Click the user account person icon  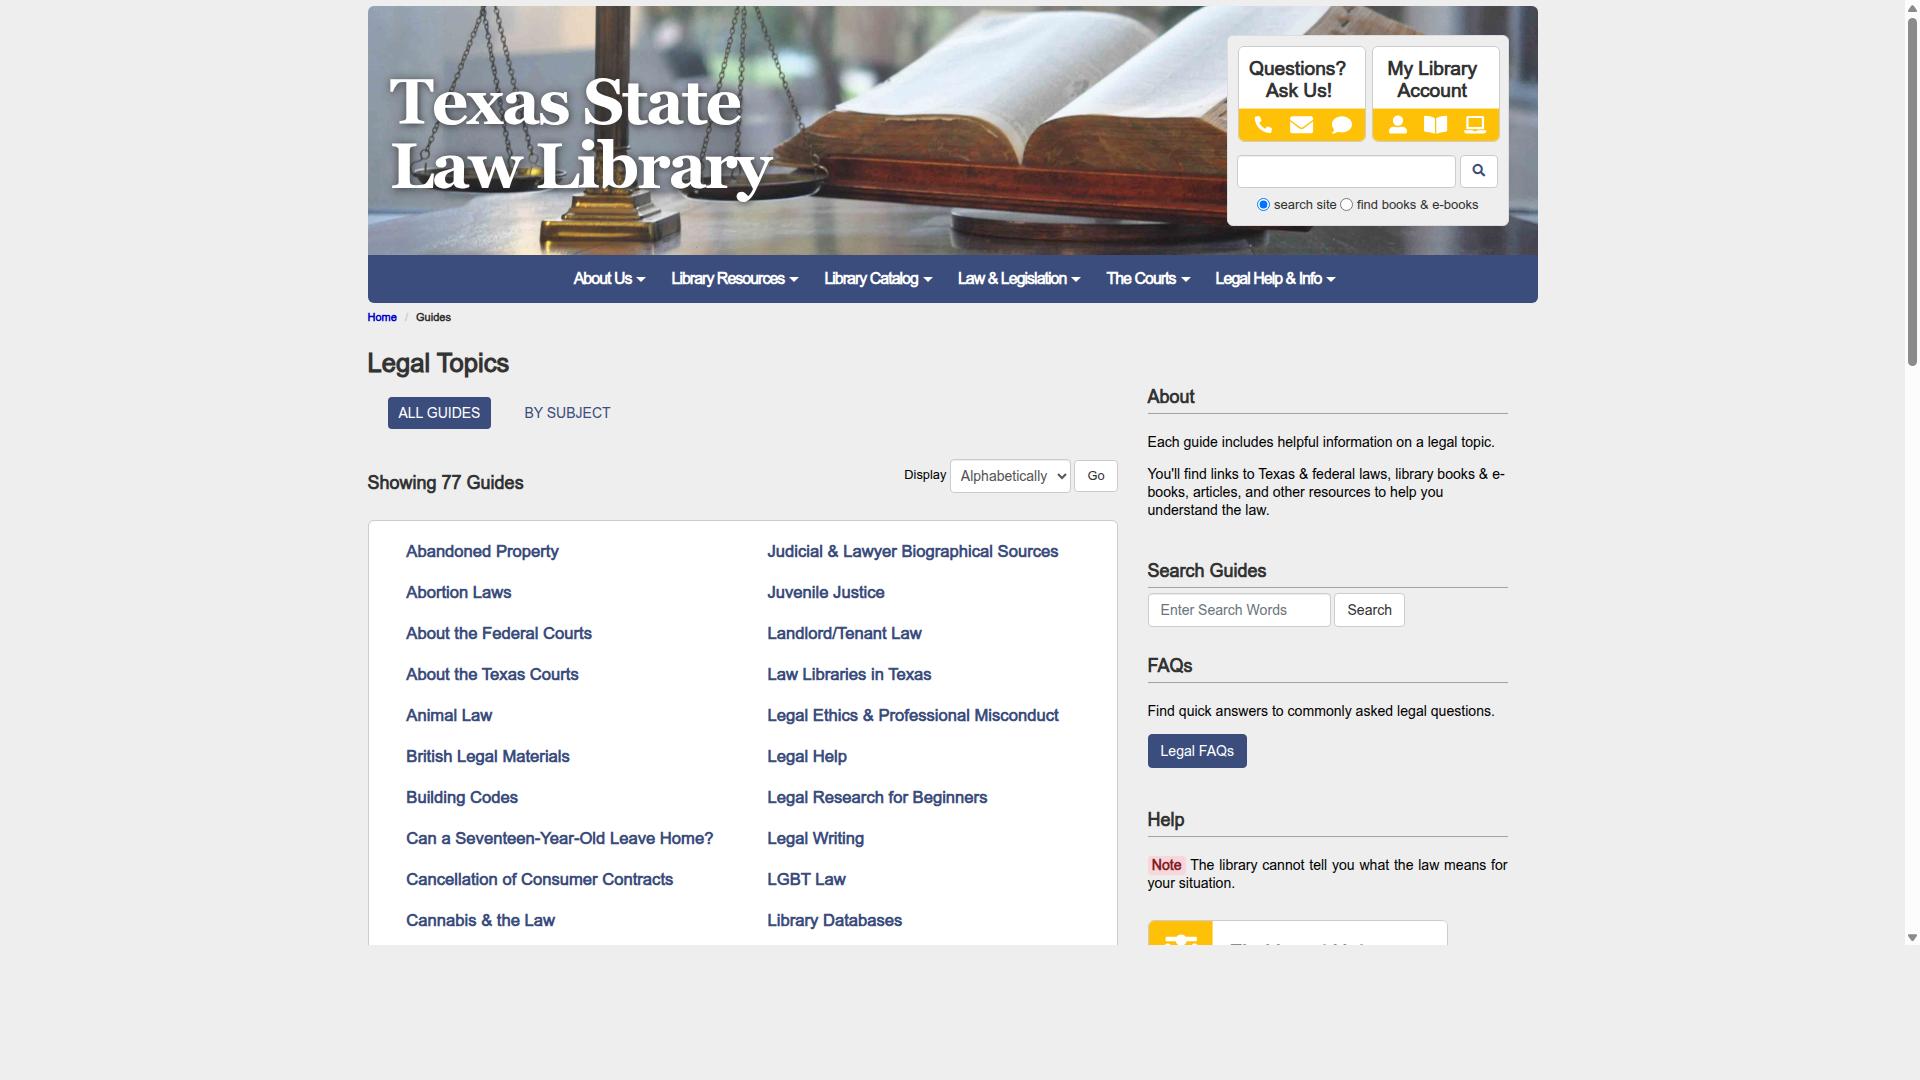click(1398, 125)
